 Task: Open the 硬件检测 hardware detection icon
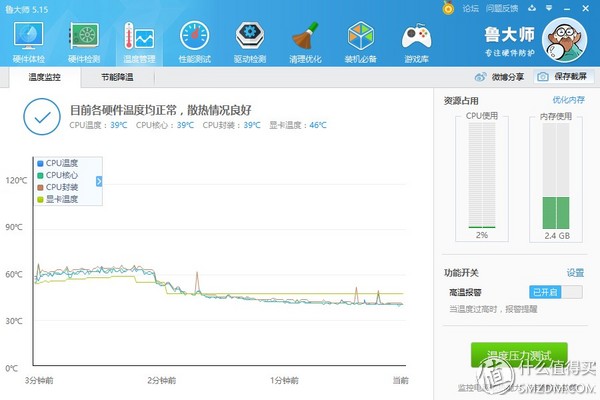[x=84, y=36]
